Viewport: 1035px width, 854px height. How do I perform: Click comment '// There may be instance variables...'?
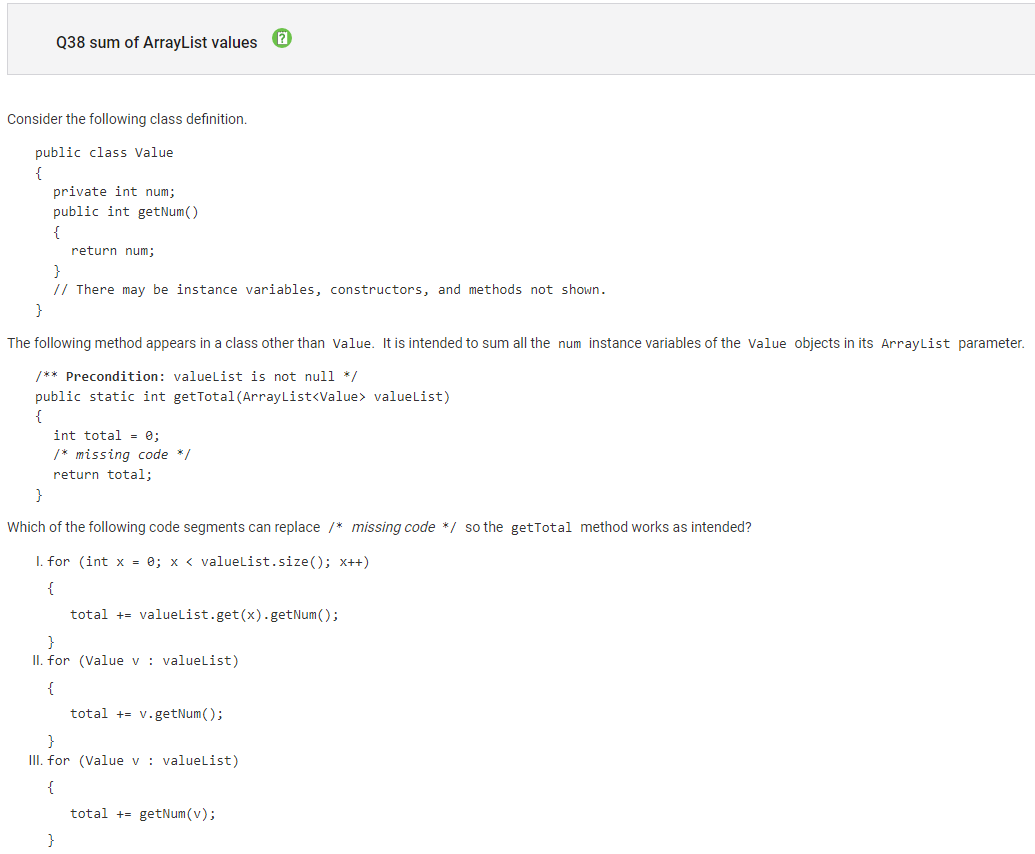(x=329, y=290)
